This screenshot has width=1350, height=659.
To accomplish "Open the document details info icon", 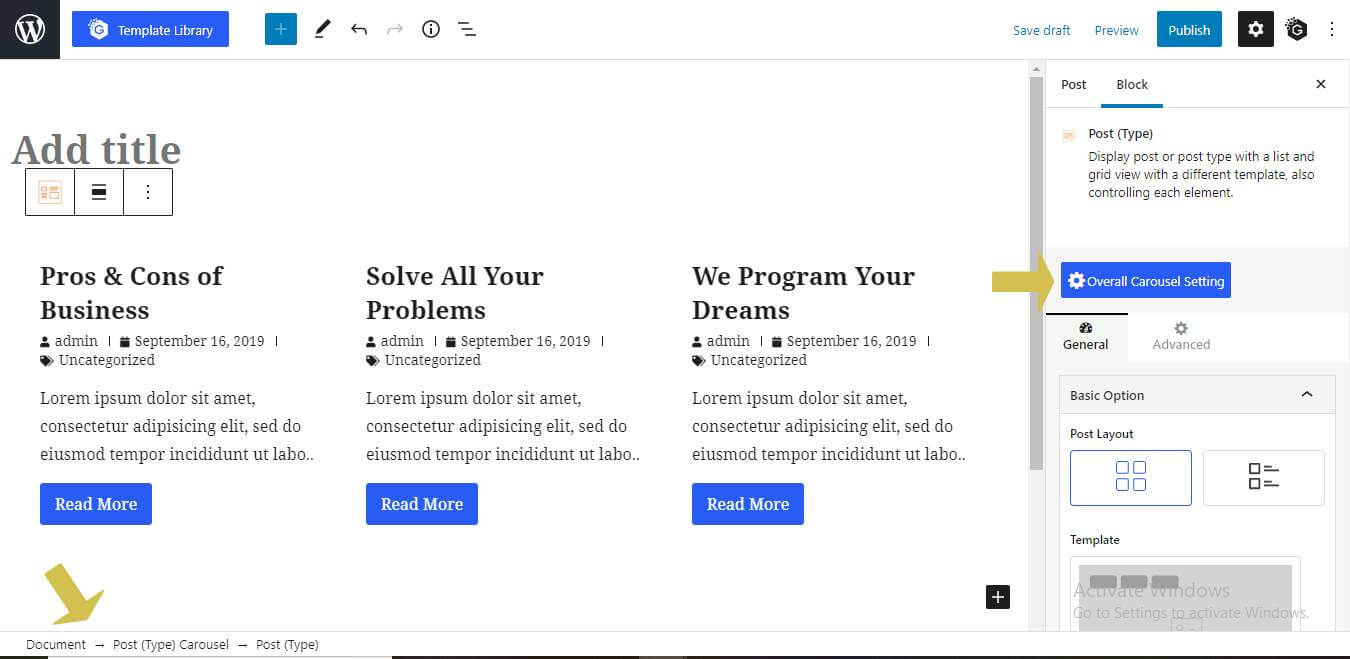I will 431,29.
